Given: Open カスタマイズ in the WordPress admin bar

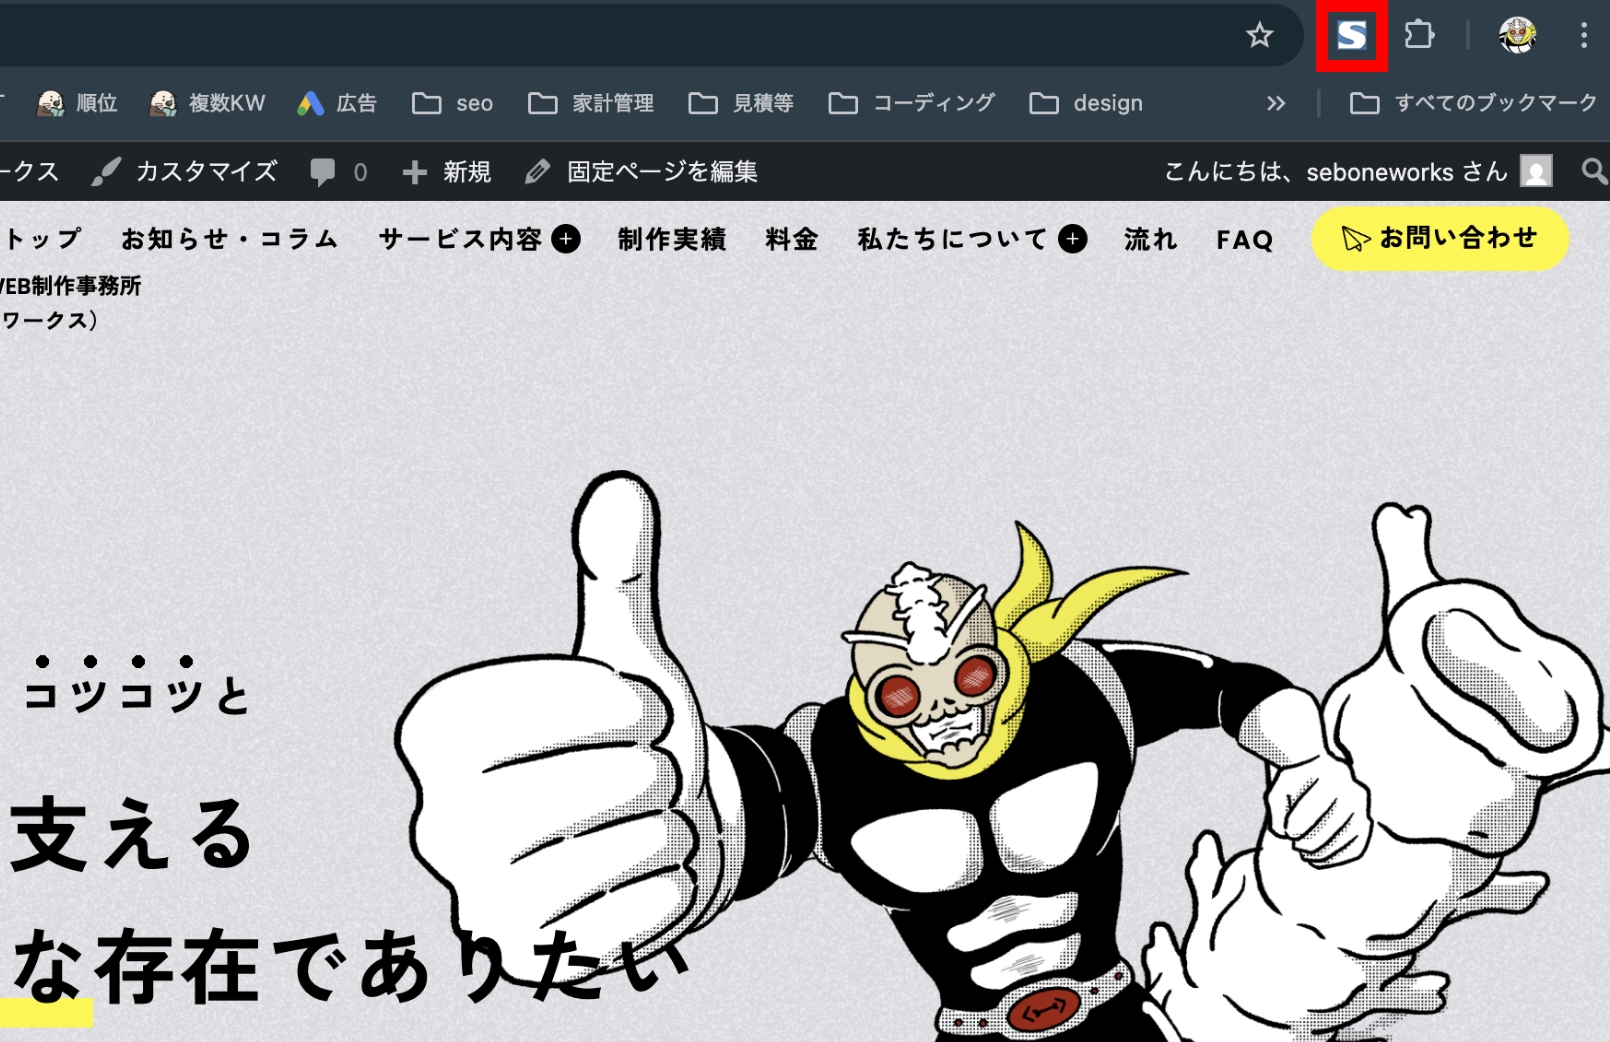Looking at the screenshot, I should pos(184,172).
